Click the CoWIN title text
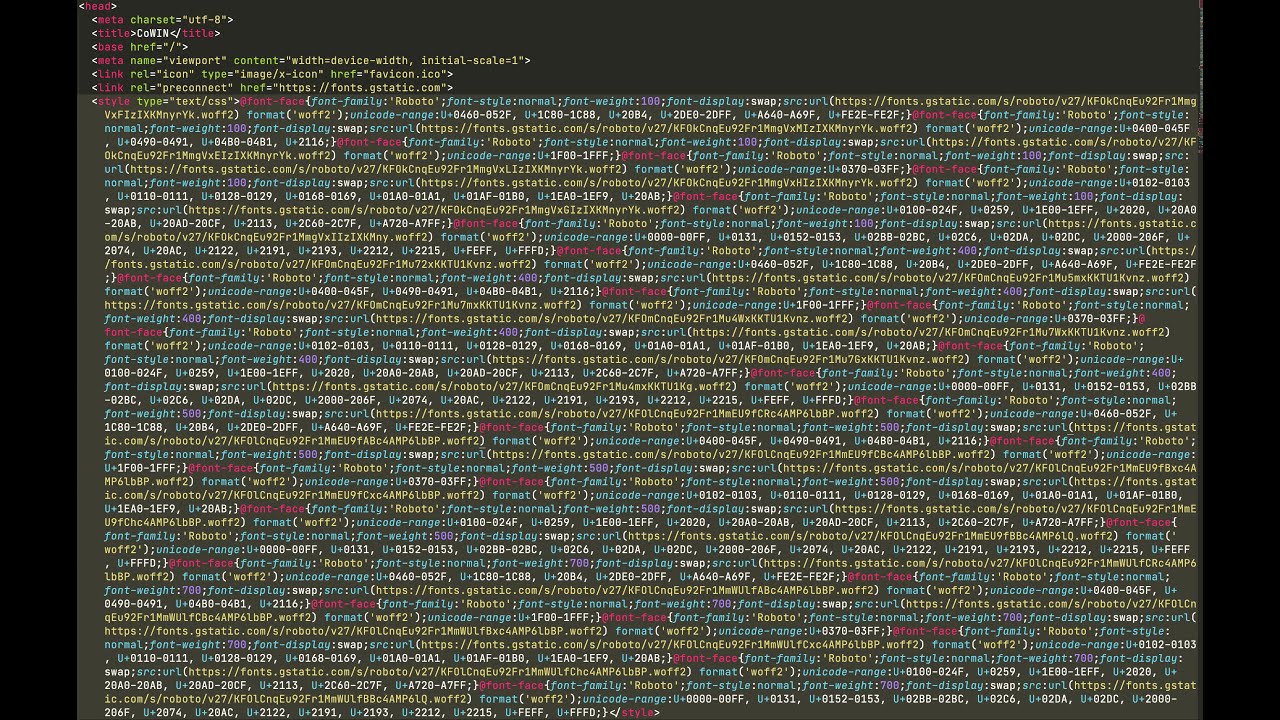 pos(152,33)
